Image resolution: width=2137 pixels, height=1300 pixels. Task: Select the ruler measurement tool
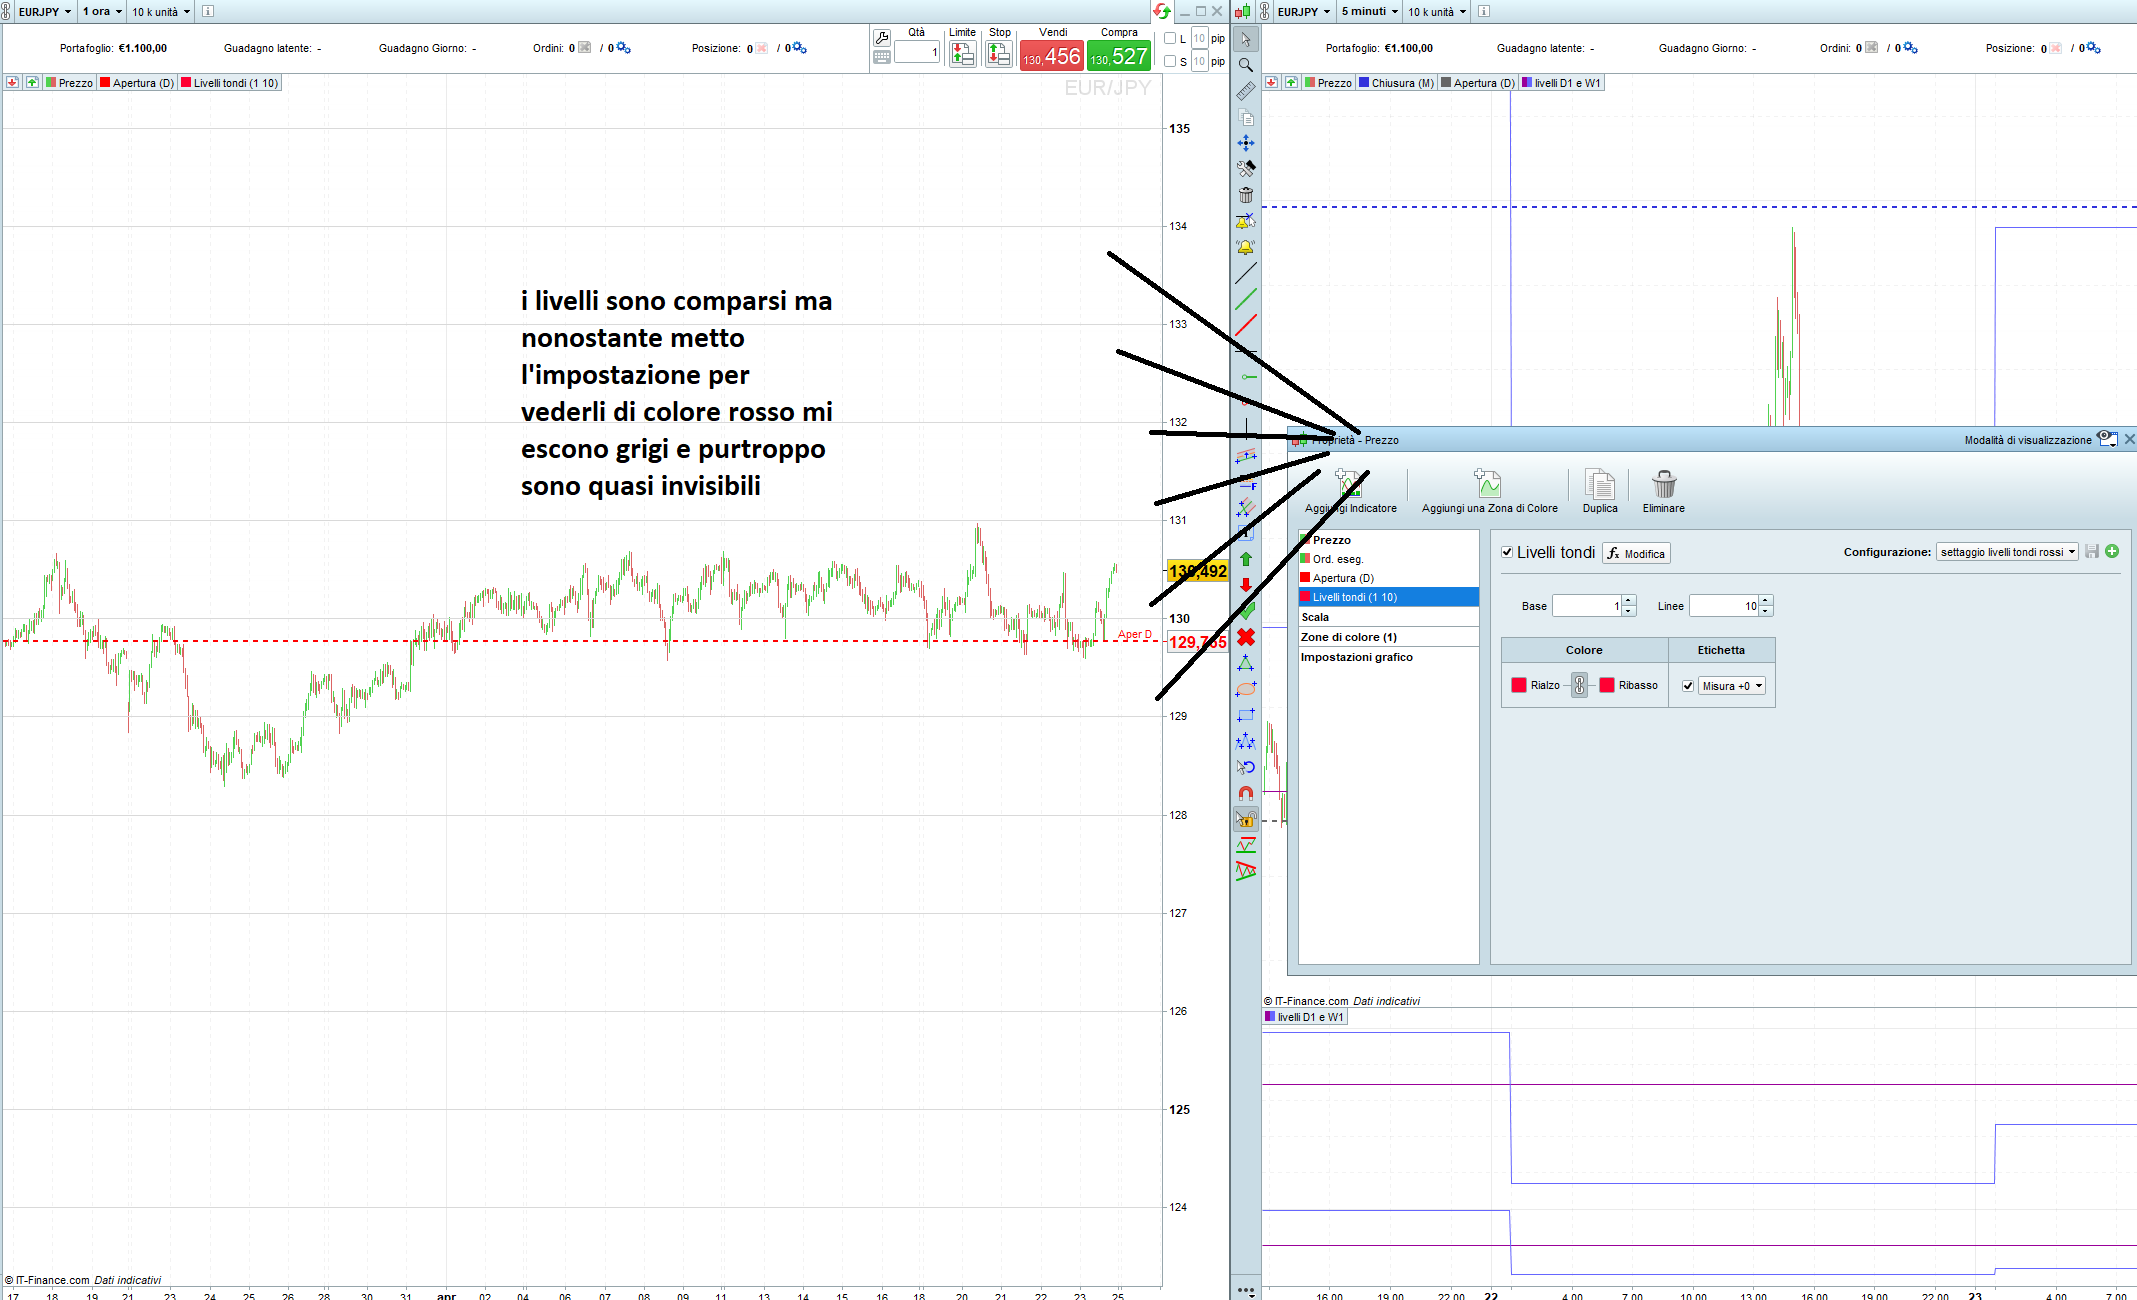click(1245, 91)
